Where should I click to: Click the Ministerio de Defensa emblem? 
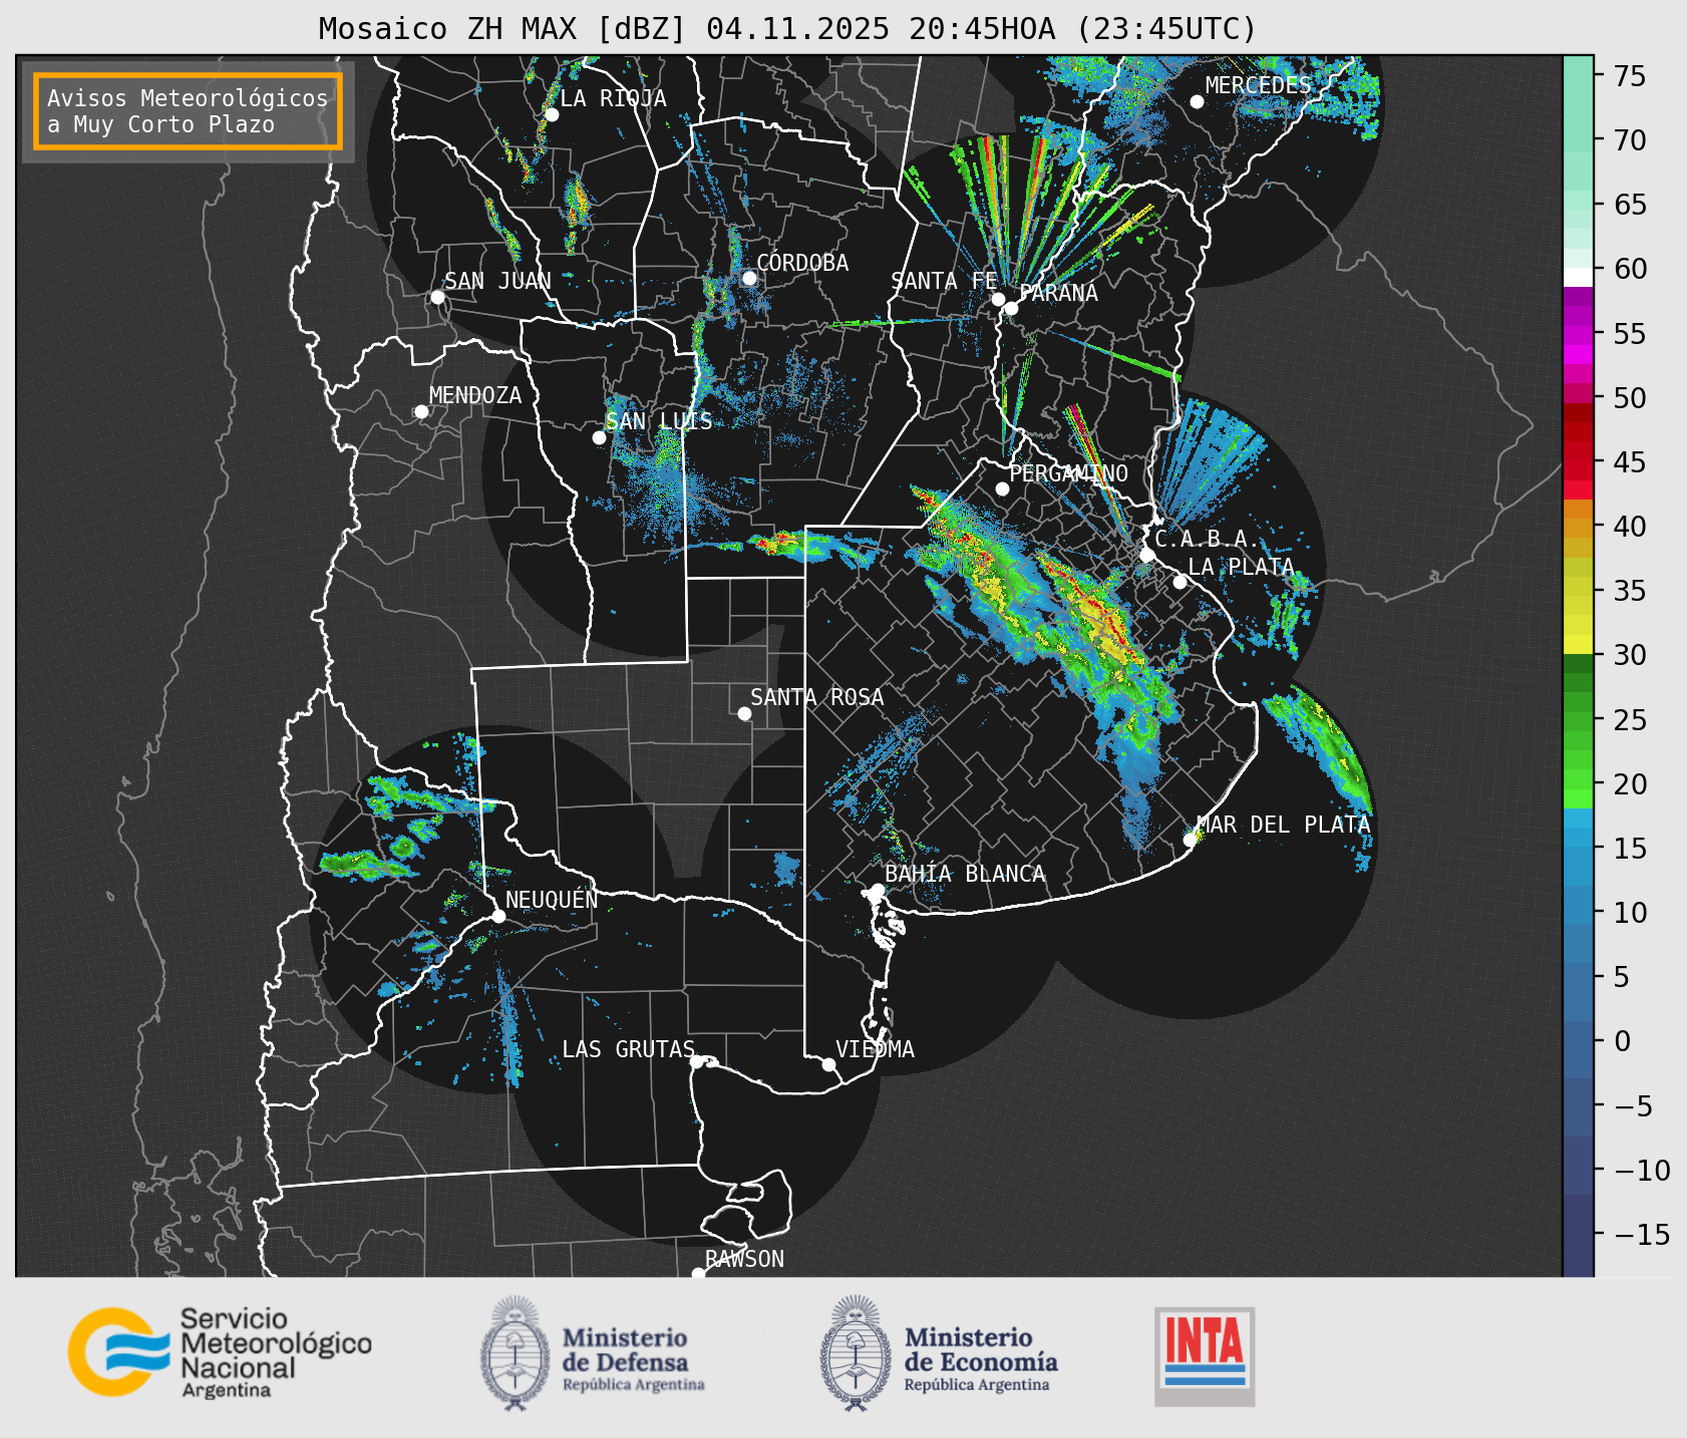point(515,1352)
